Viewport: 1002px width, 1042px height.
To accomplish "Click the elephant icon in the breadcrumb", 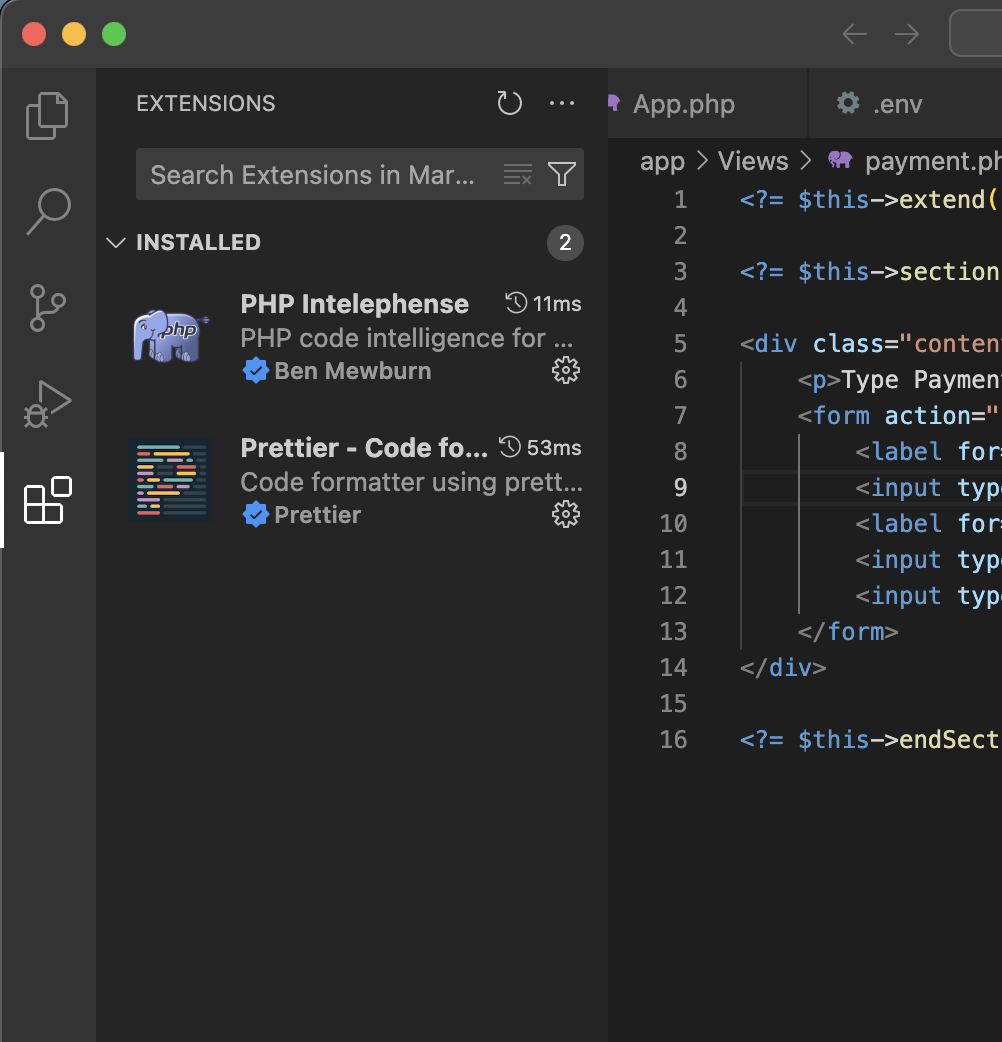I will pyautogui.click(x=840, y=160).
